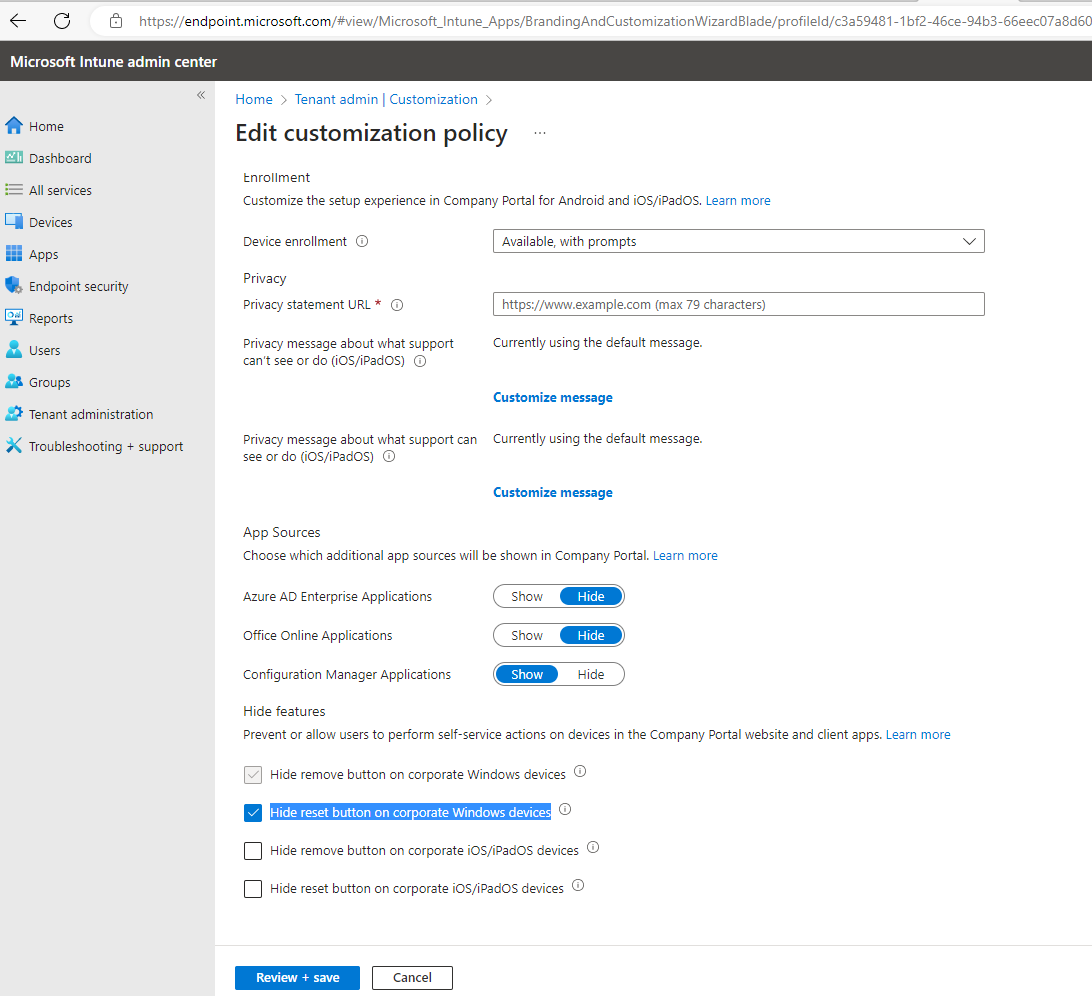Image resolution: width=1092 pixels, height=996 pixels.
Task: Click Tenant admin | Customization breadcrumb
Action: [x=386, y=99]
